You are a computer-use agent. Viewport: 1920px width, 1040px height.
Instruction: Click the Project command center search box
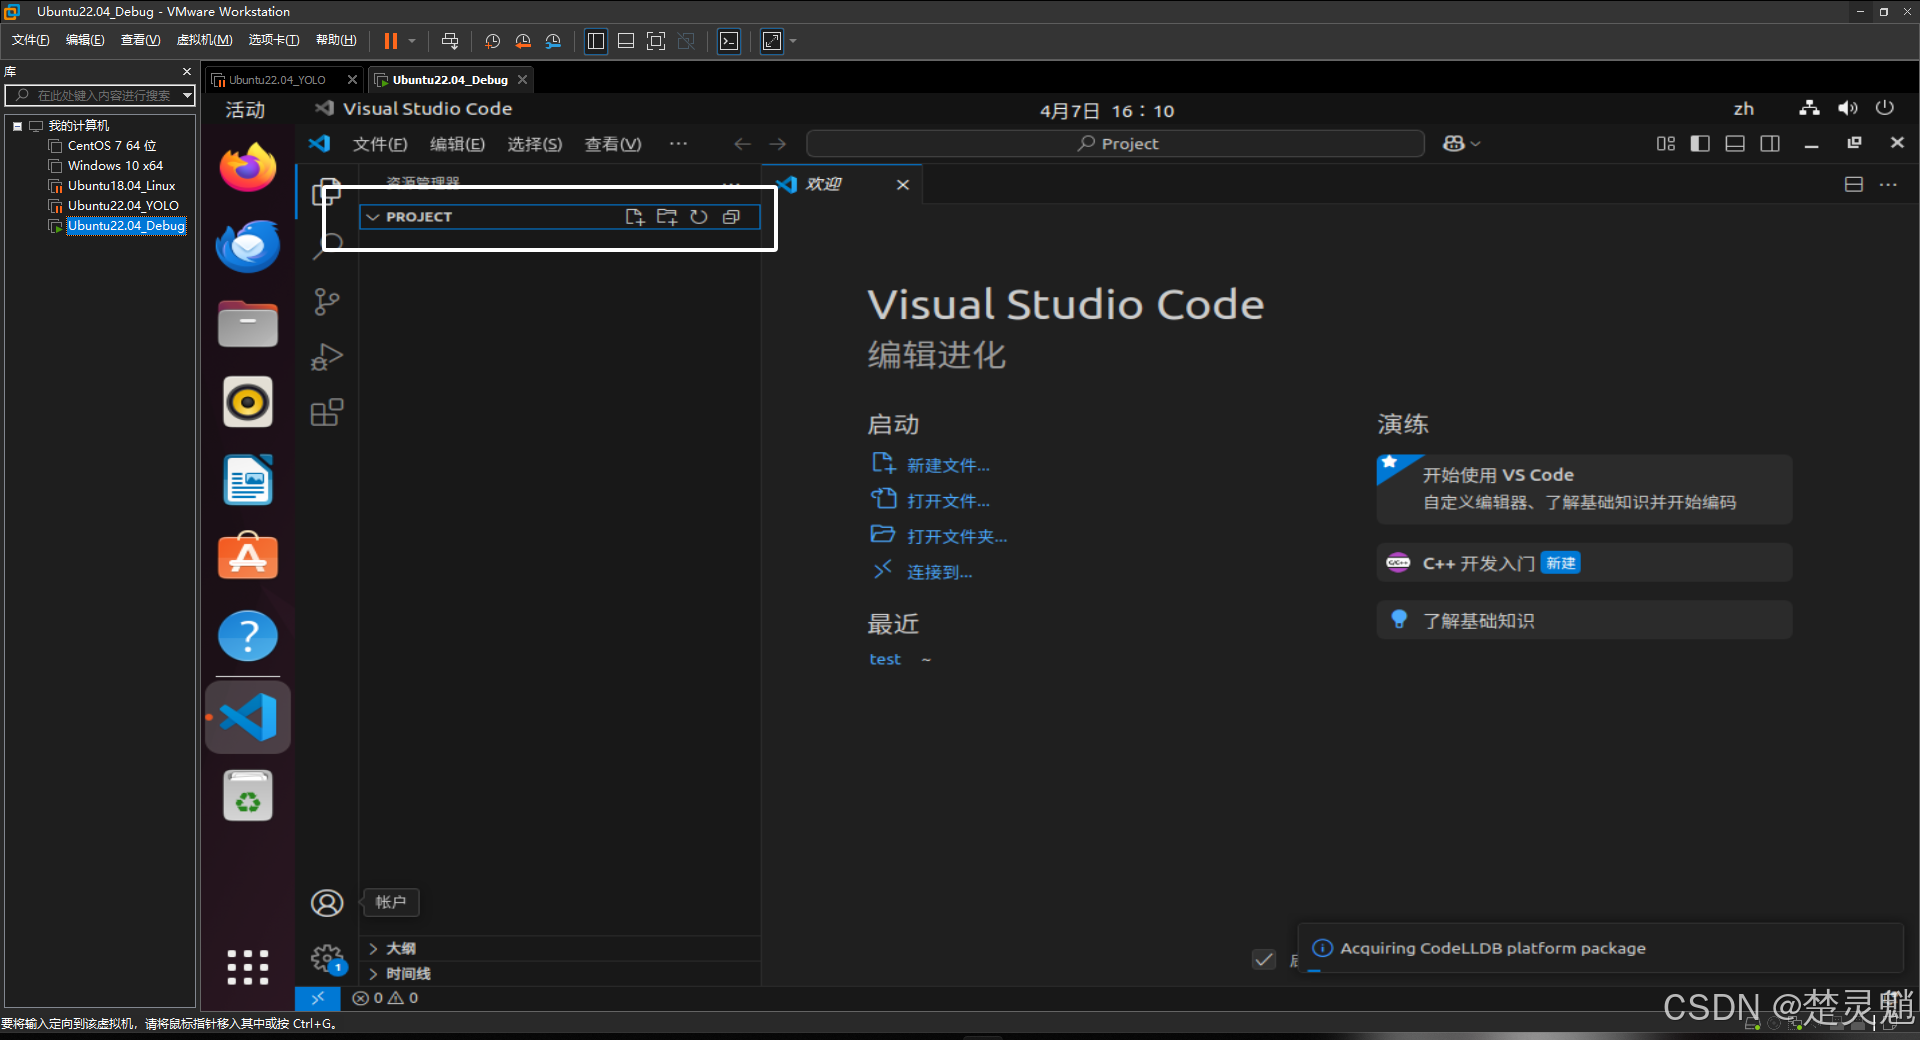[x=1116, y=144]
